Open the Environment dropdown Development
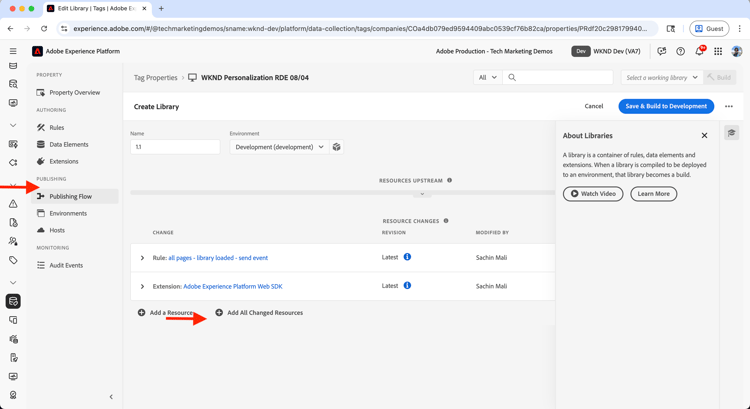The width and height of the screenshot is (750, 409). 279,147
